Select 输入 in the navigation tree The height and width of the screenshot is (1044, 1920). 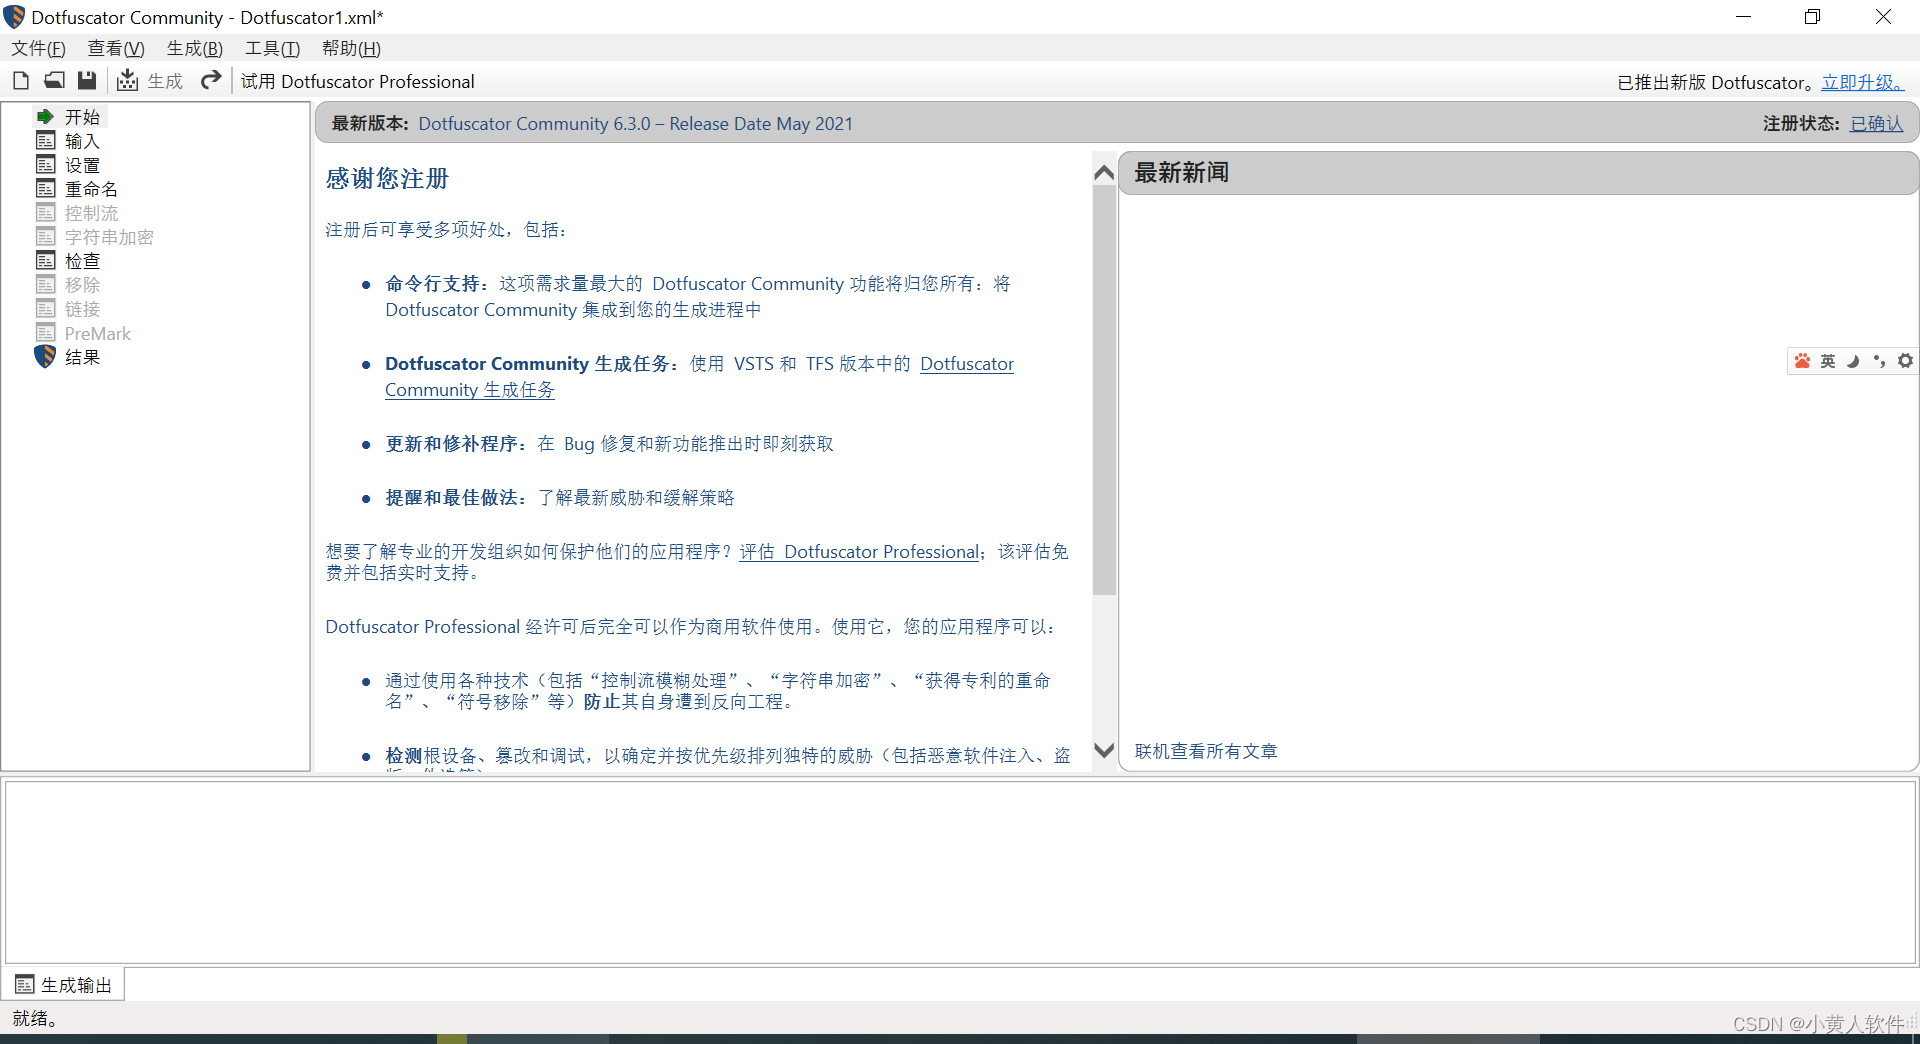(82, 141)
